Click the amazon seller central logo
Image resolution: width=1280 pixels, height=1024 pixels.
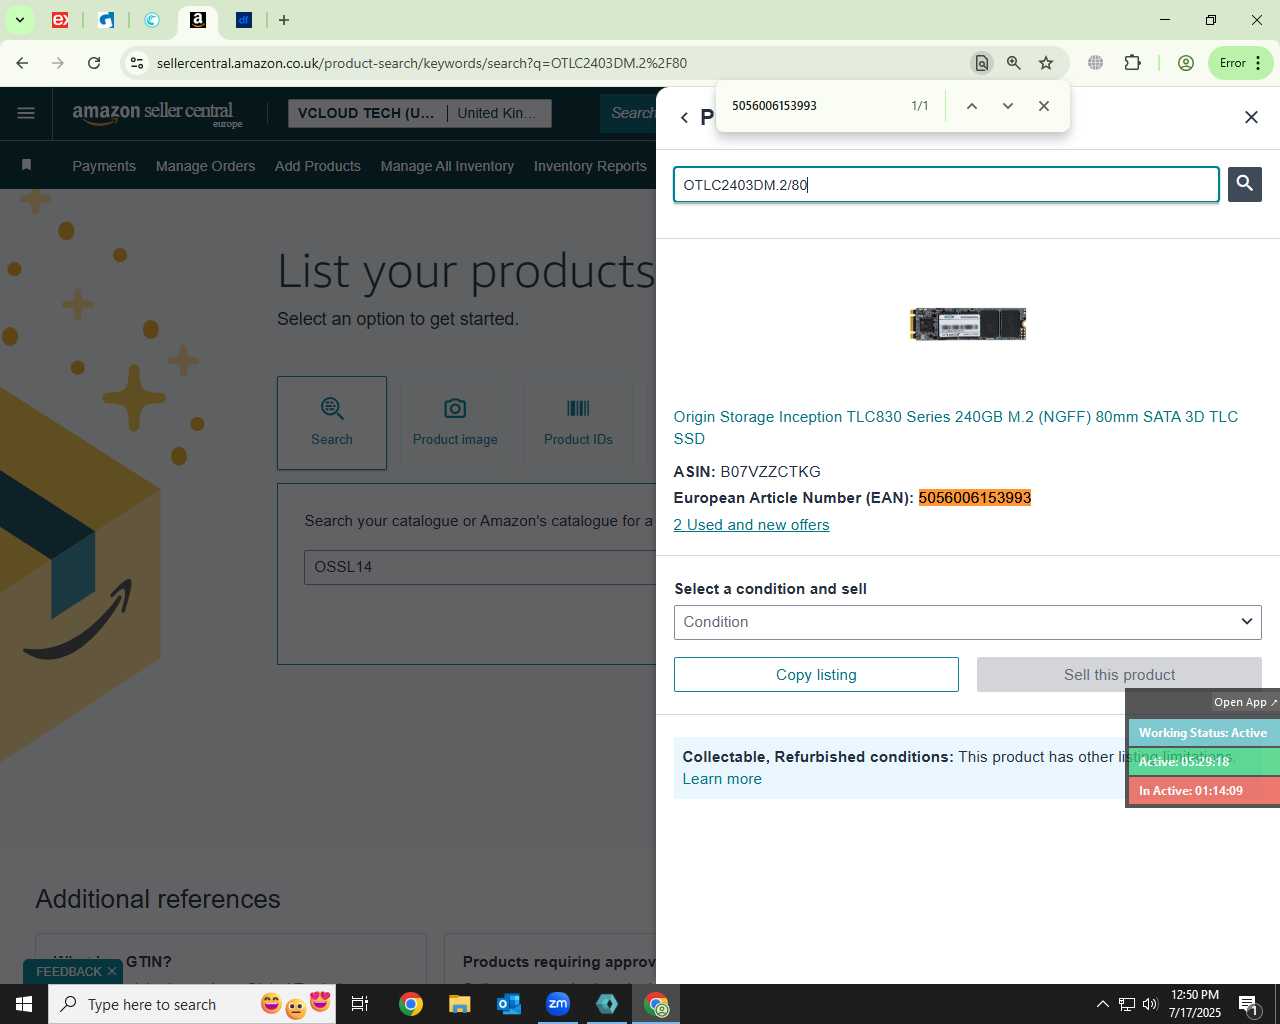[x=157, y=113]
